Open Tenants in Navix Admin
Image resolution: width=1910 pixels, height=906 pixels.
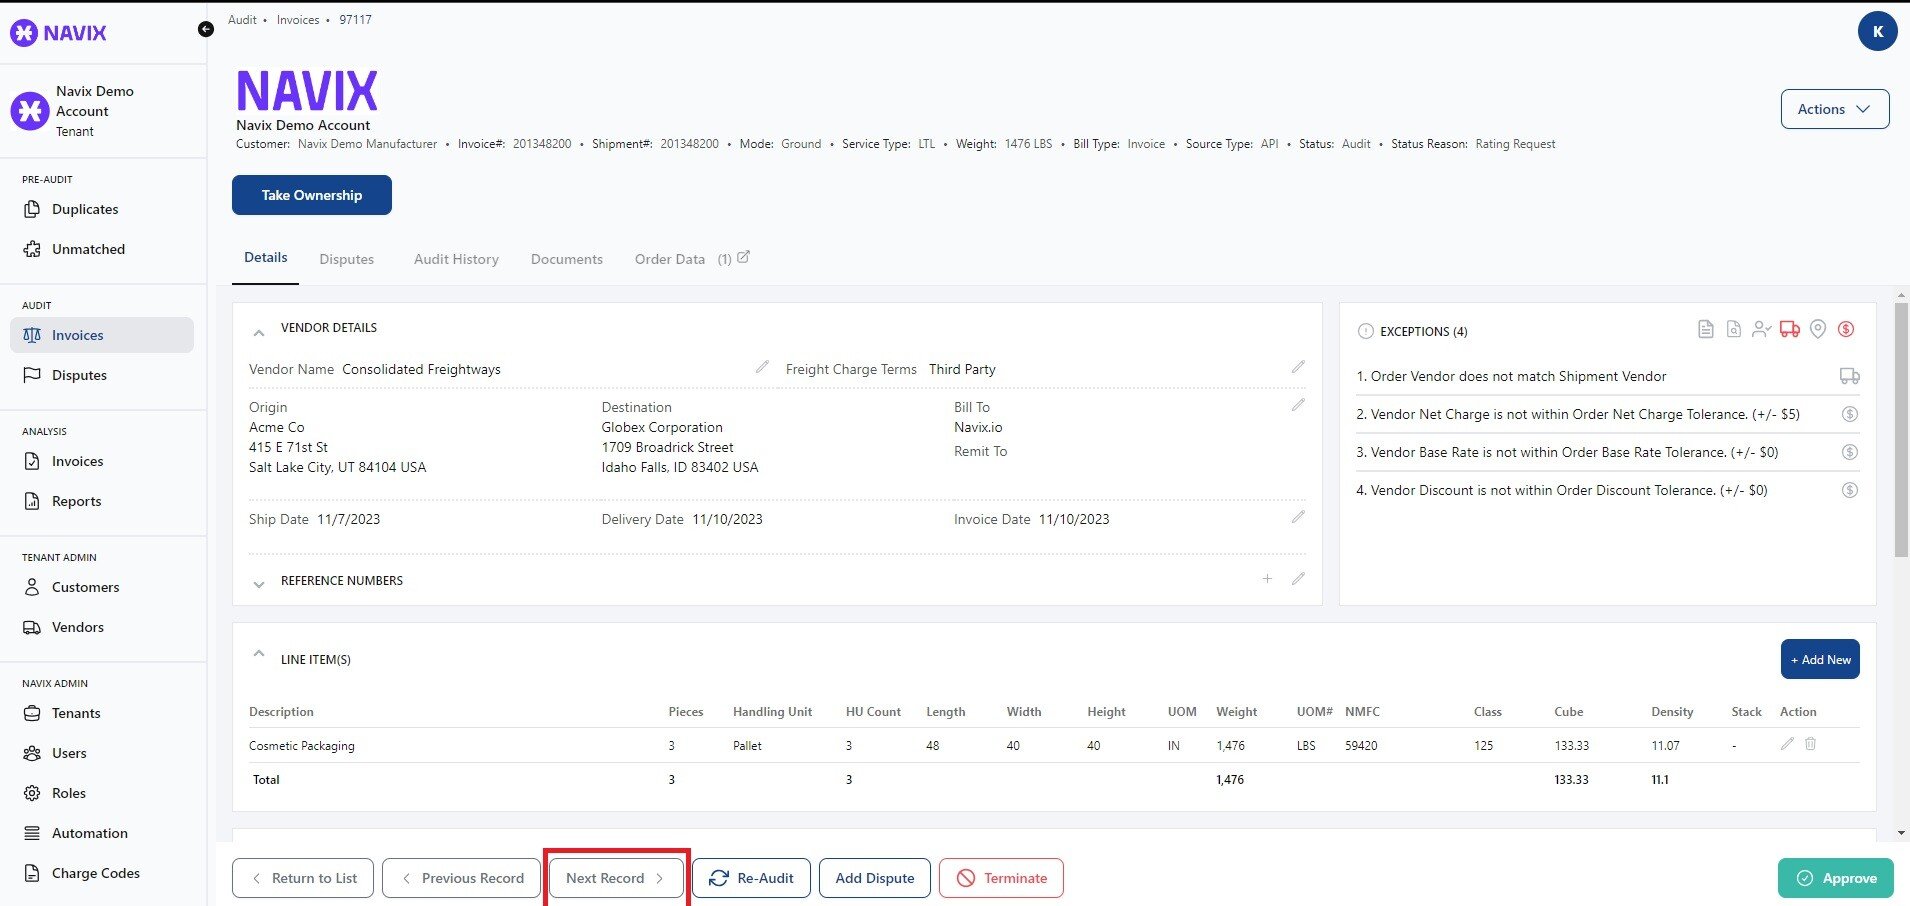click(x=76, y=713)
